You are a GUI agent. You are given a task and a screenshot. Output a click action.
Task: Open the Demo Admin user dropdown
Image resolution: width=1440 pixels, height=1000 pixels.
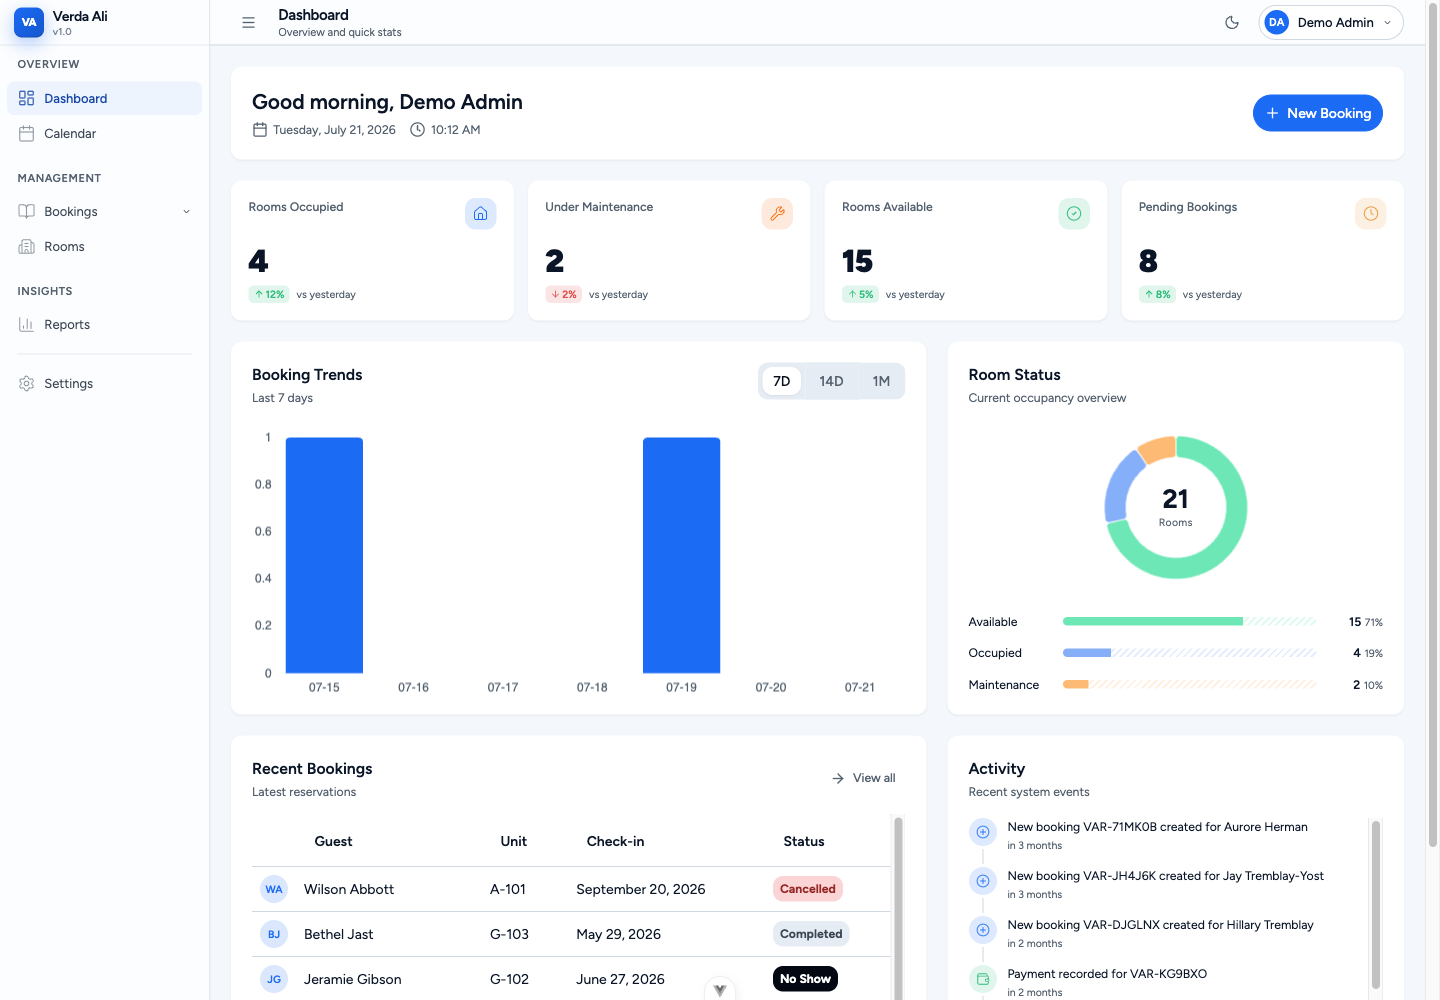click(x=1330, y=22)
